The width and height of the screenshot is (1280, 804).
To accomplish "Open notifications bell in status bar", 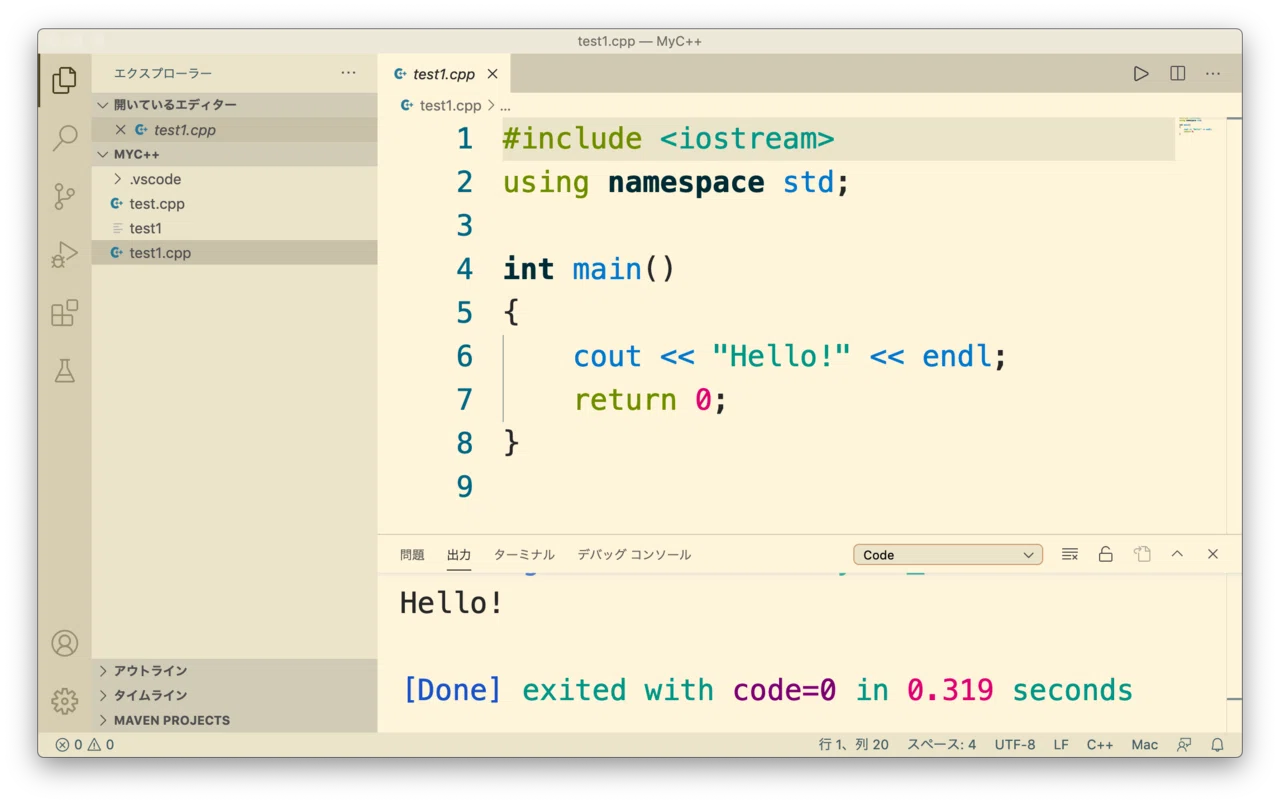I will pyautogui.click(x=1218, y=745).
